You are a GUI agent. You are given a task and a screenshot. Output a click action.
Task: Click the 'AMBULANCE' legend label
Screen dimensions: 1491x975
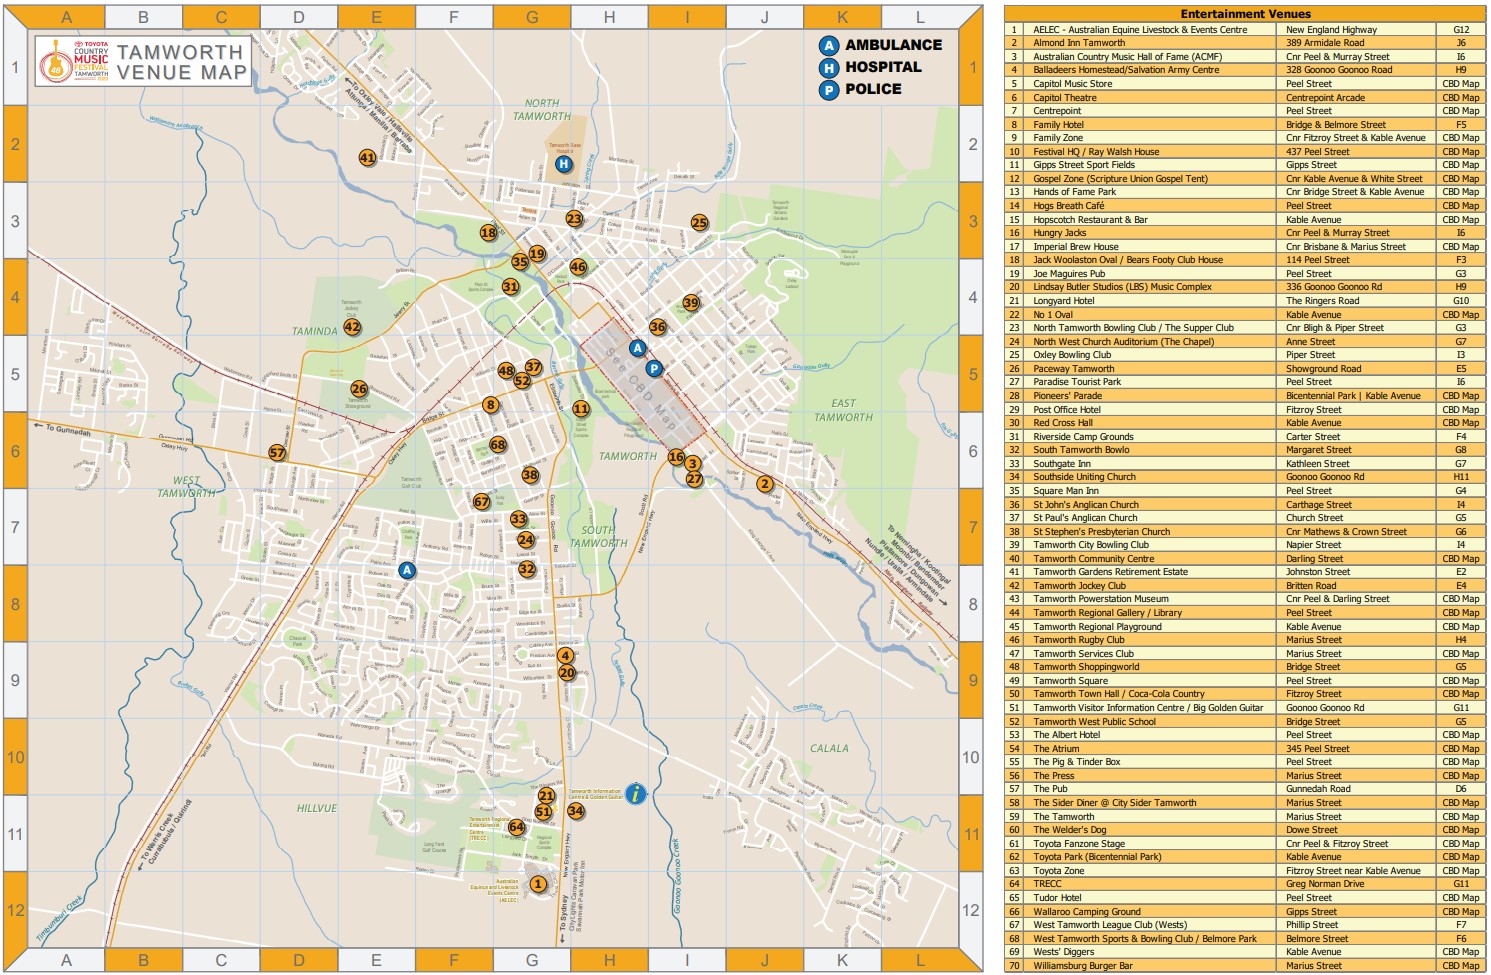[893, 45]
